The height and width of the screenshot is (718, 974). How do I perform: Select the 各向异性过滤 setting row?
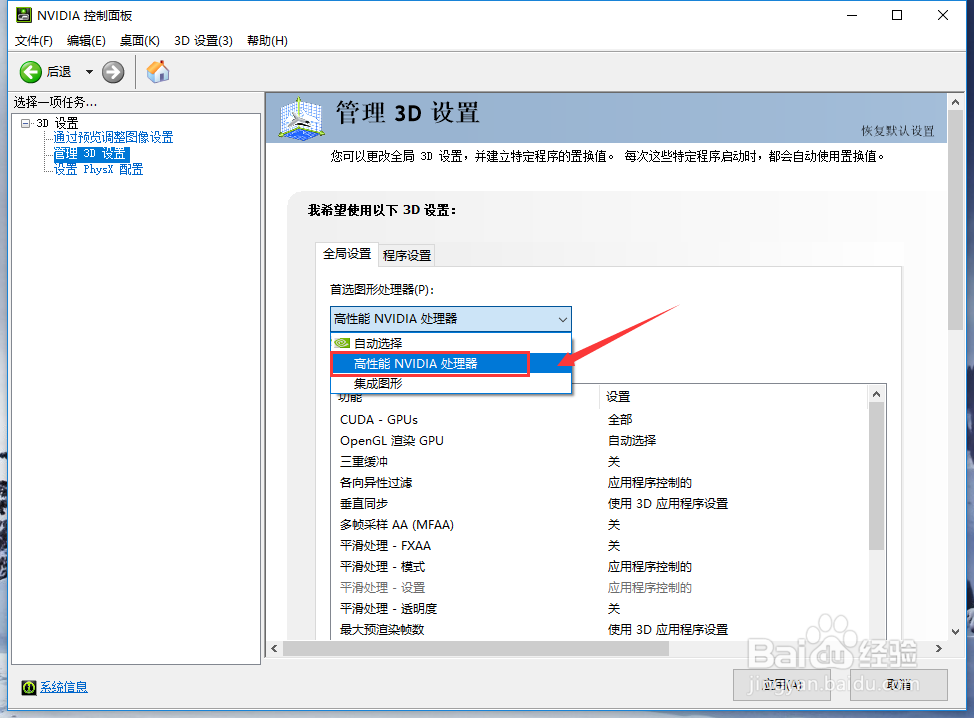pos(600,483)
